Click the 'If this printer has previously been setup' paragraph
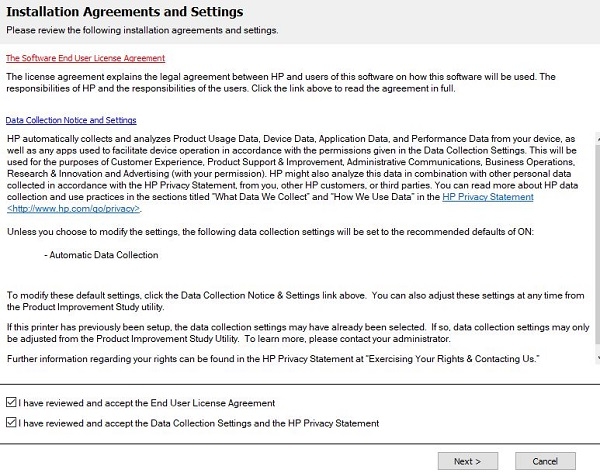Screen dimensions: 600x473 pyautogui.click(x=298, y=333)
